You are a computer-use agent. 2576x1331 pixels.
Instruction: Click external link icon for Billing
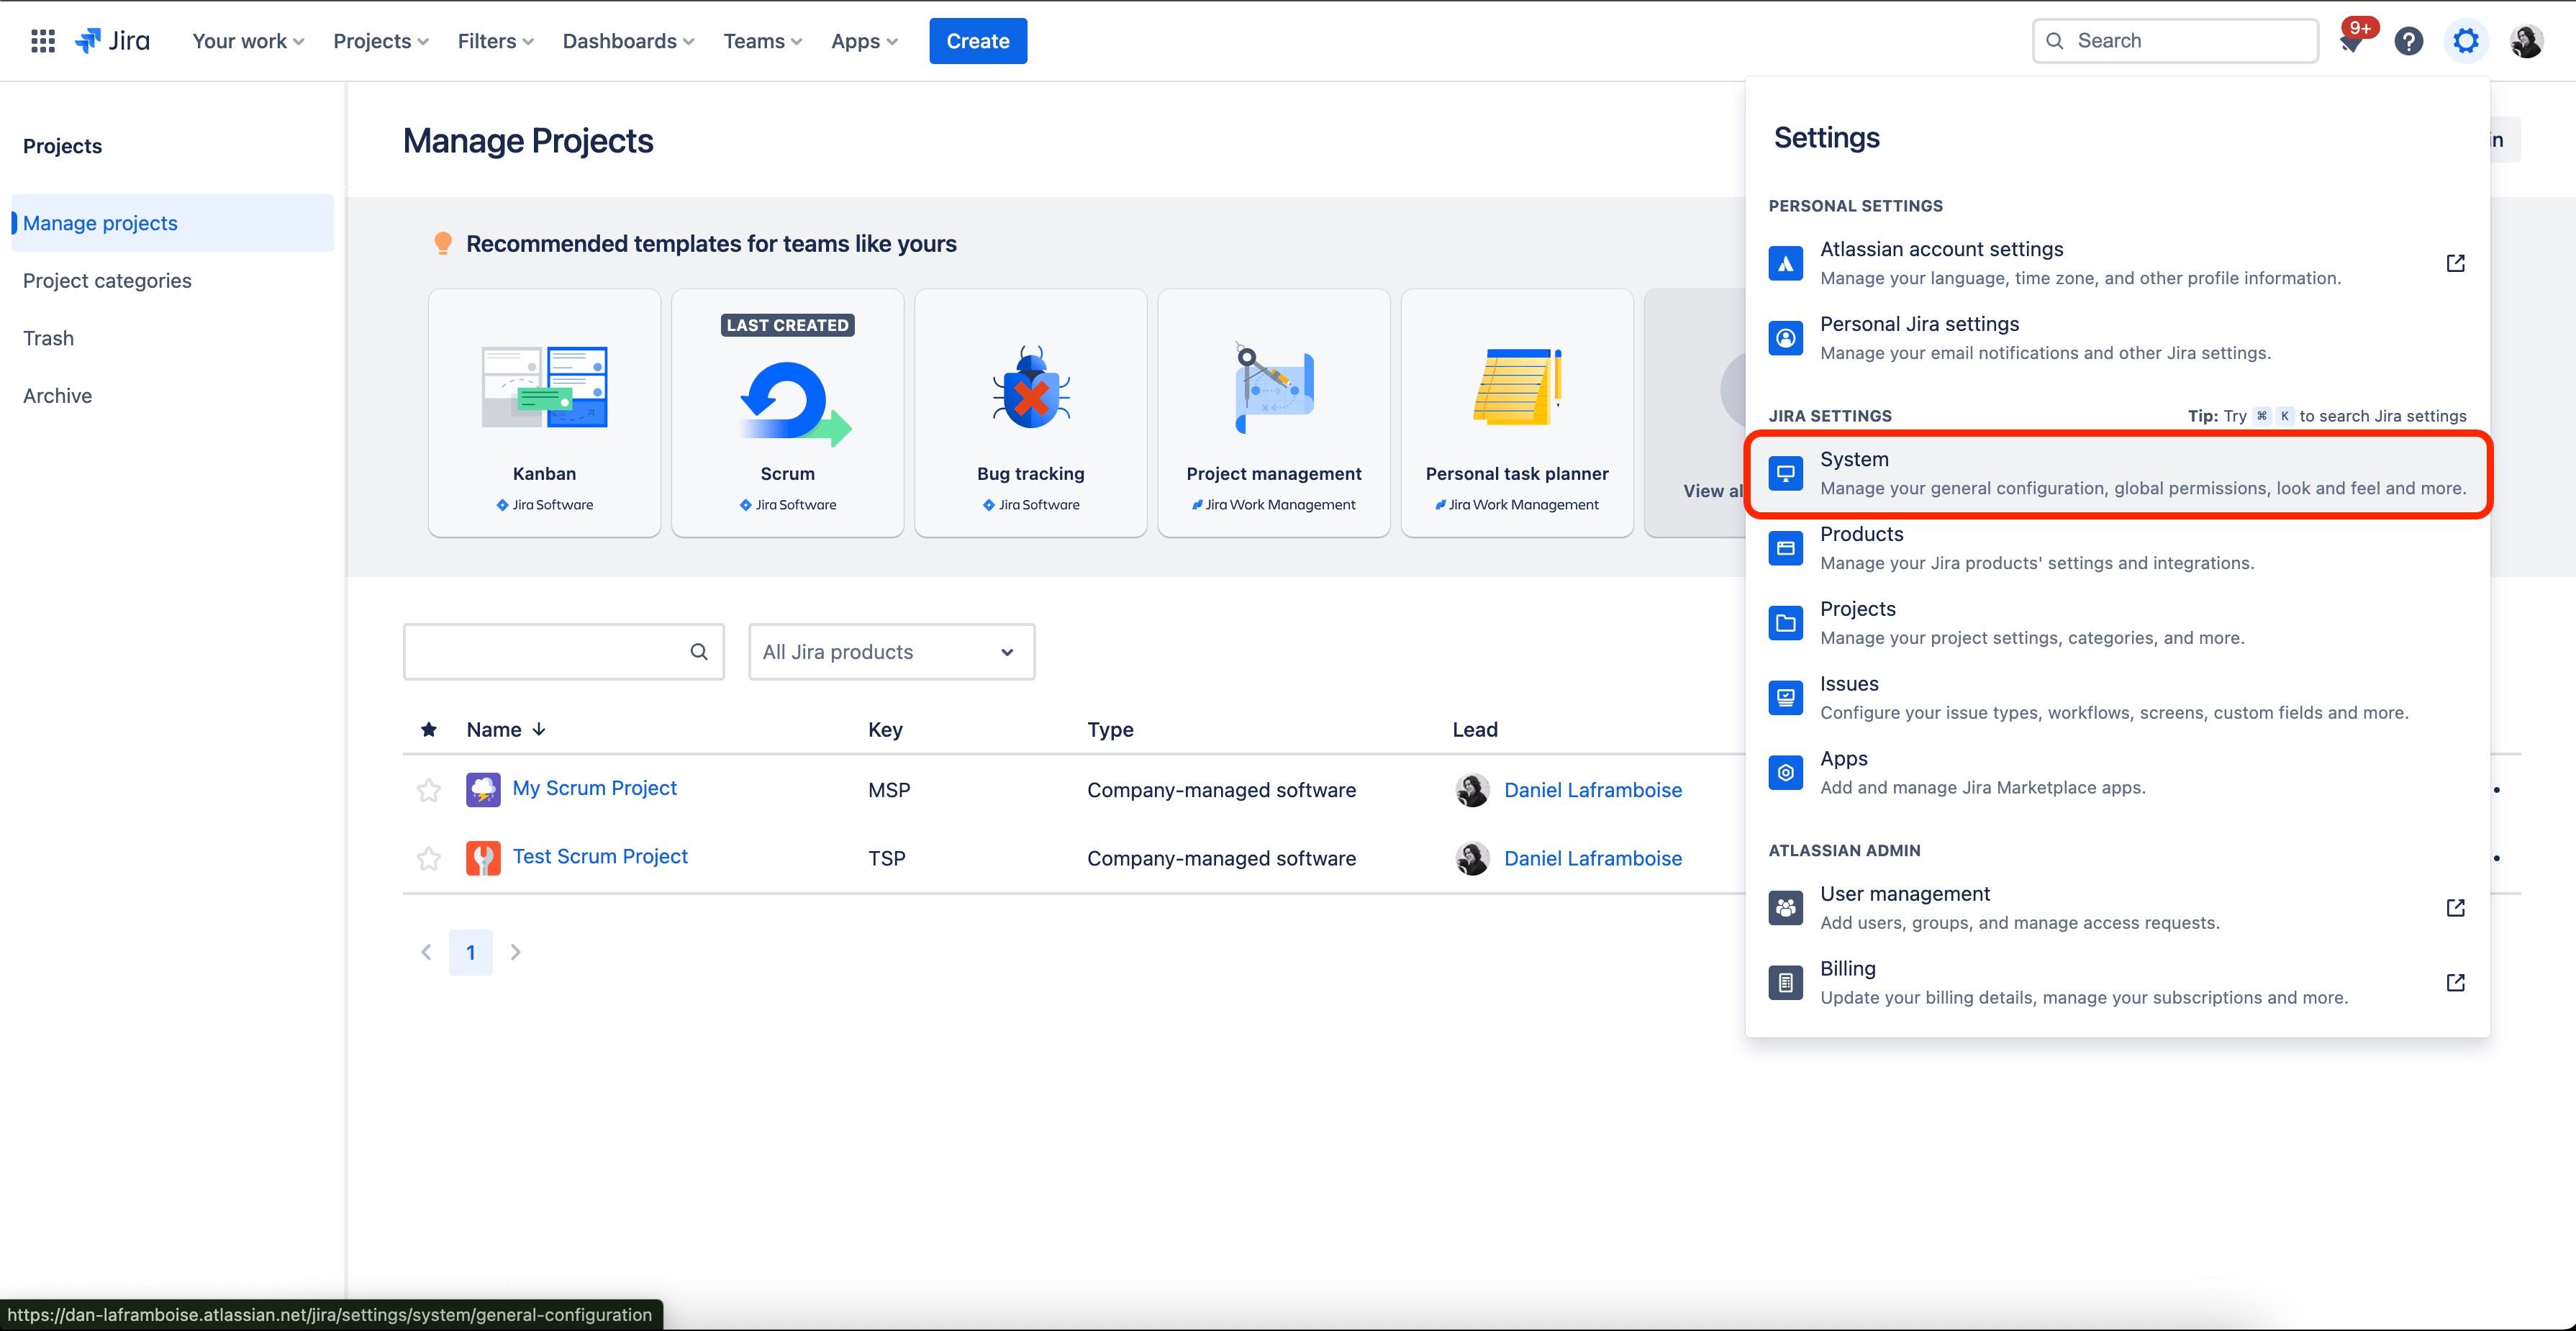pos(2455,983)
